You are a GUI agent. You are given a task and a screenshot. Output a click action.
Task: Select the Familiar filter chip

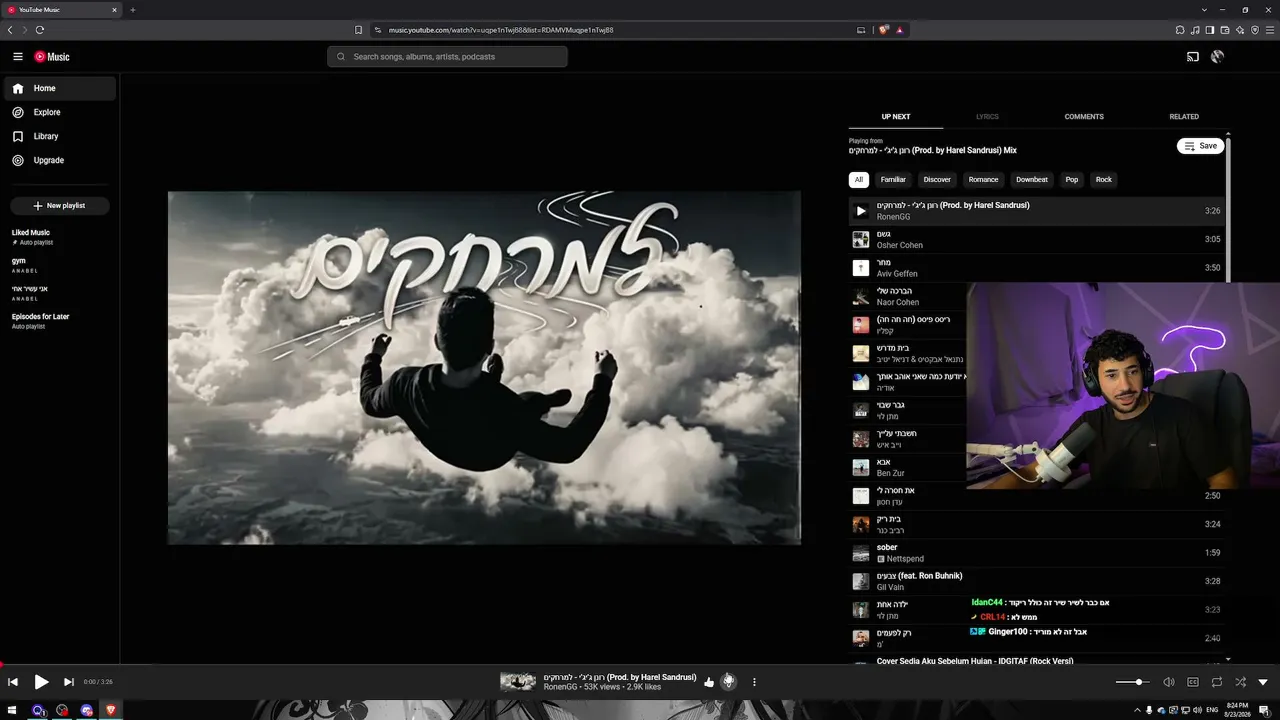pyautogui.click(x=893, y=180)
